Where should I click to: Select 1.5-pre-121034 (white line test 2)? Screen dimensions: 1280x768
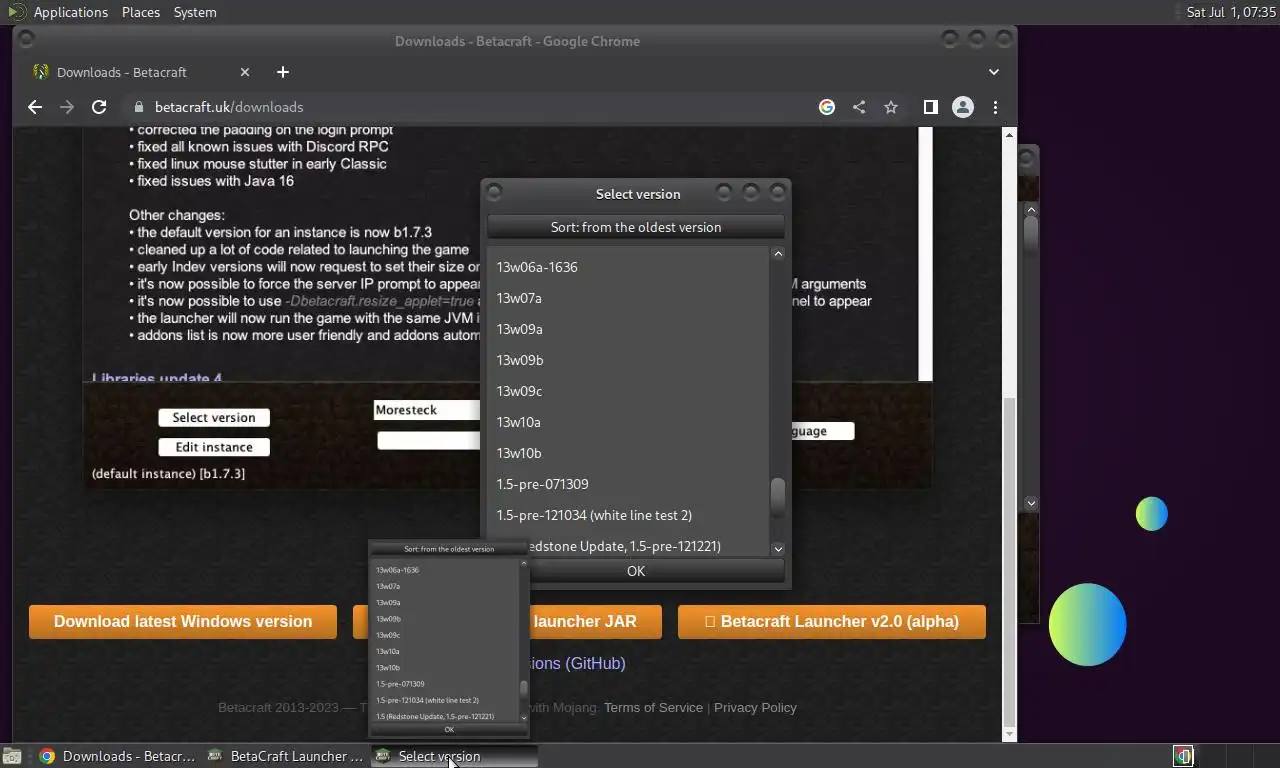tap(628, 515)
